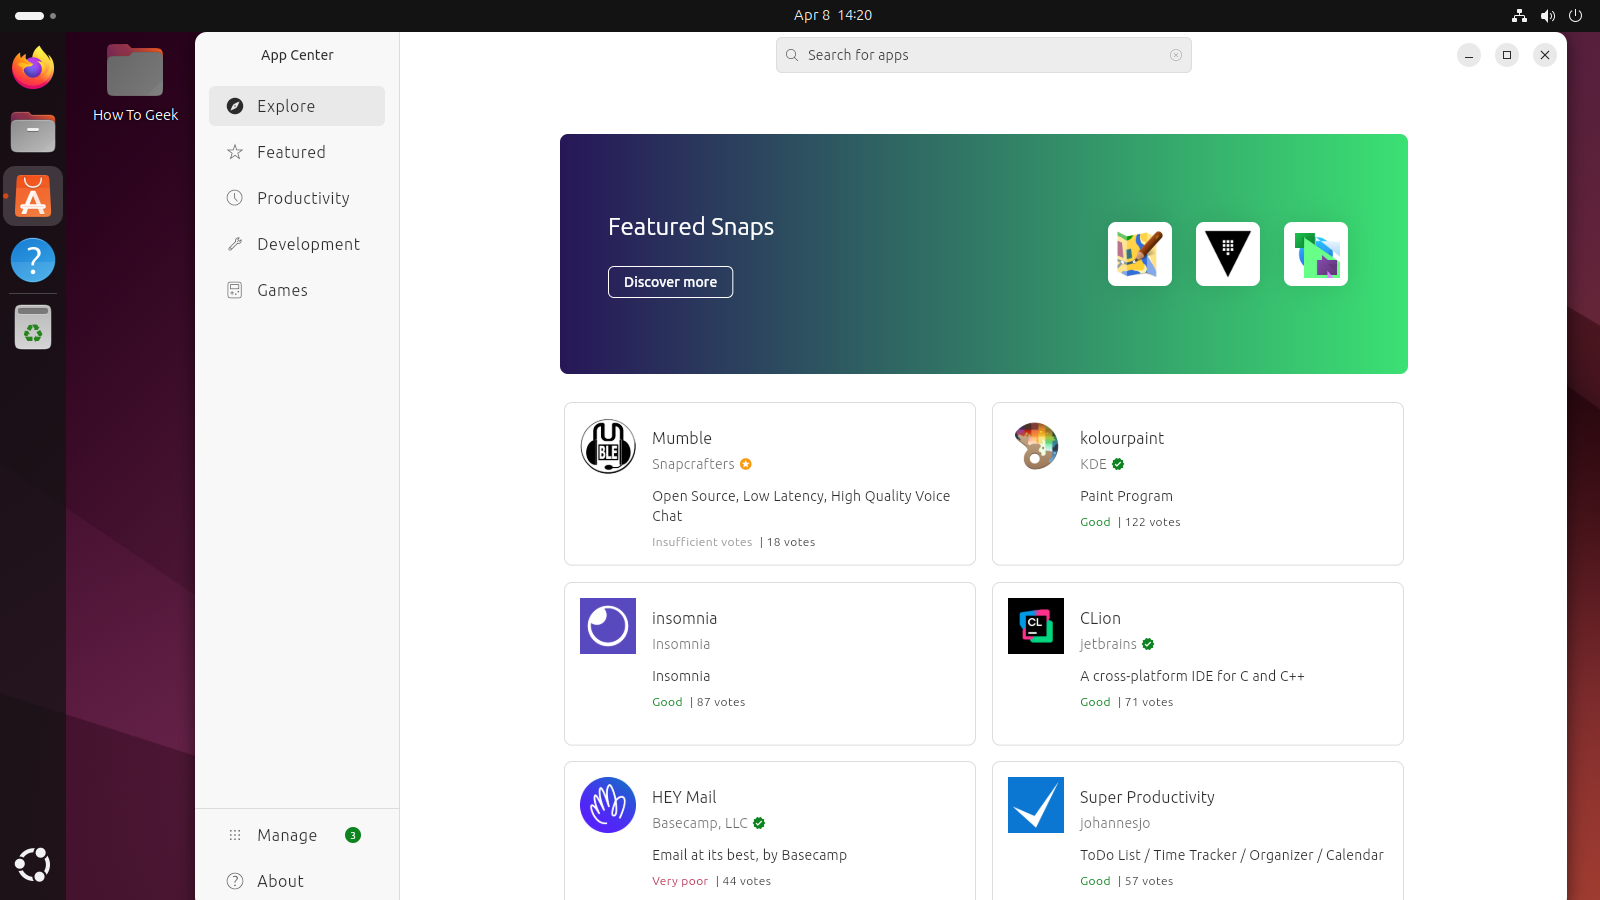Click the '57 votes' text on Super Productivity
1600x900 pixels.
tap(1149, 881)
